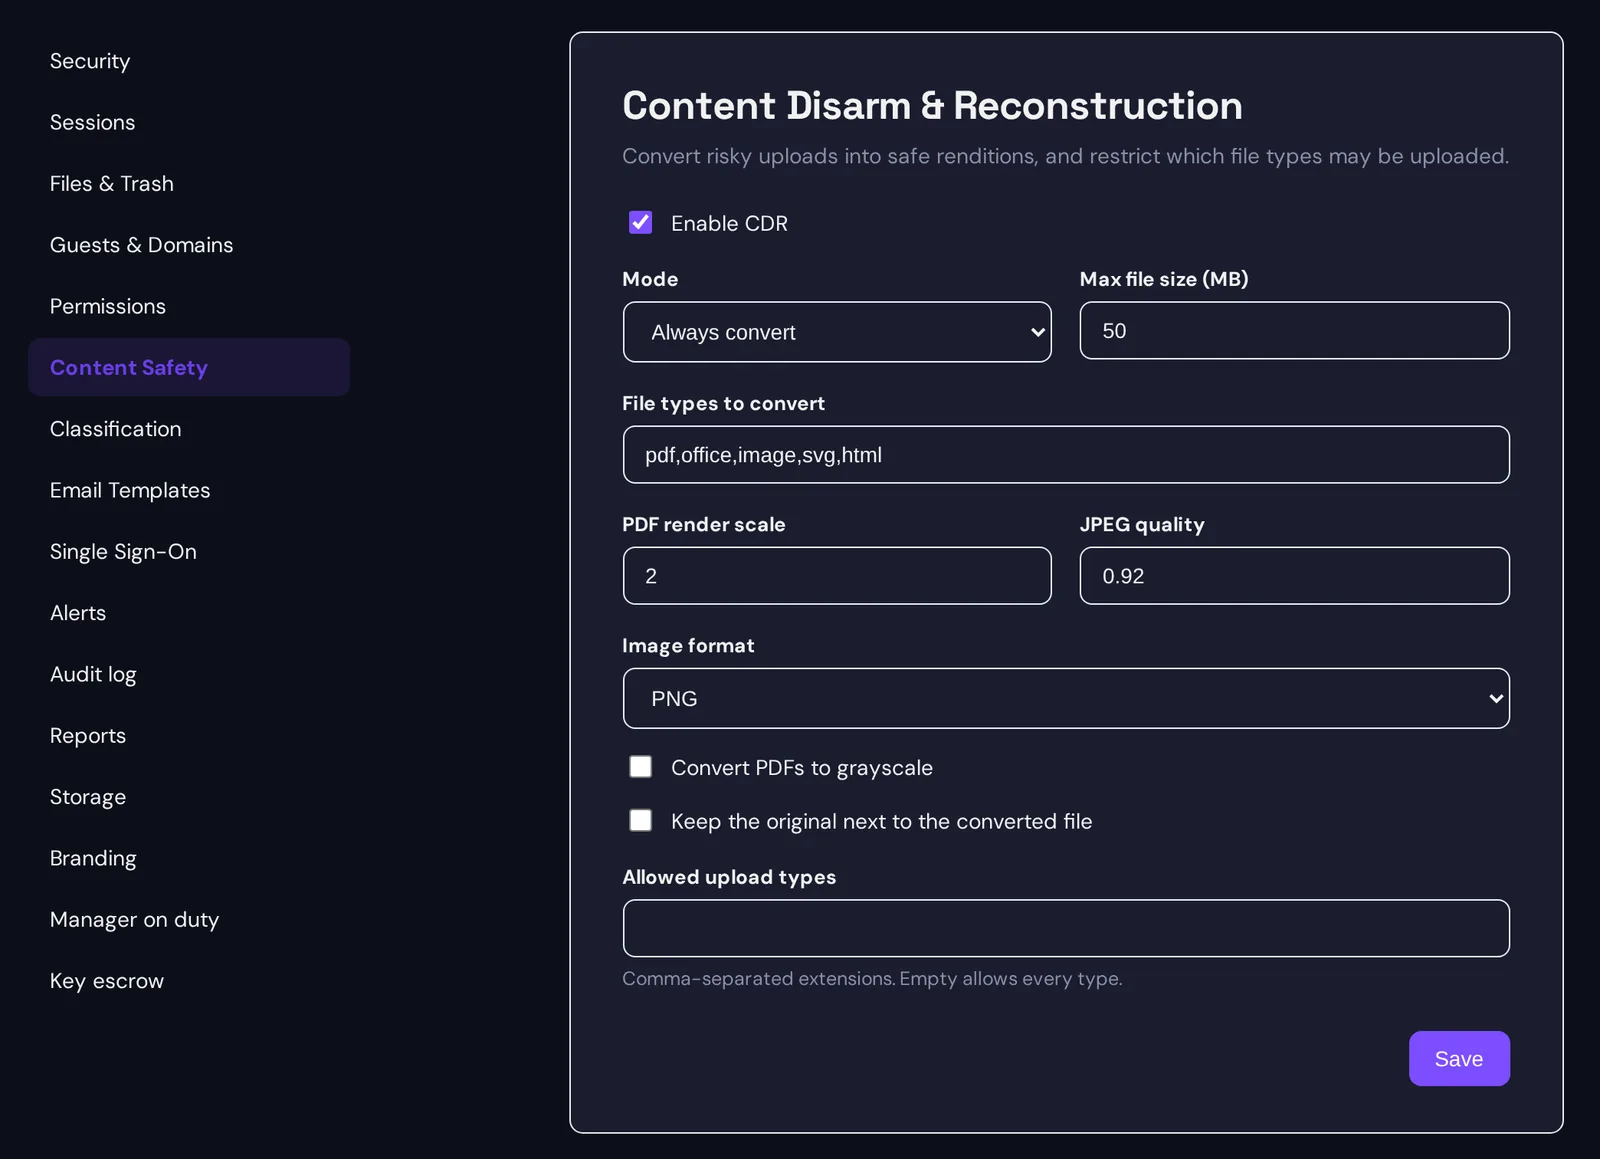
Task: Open Single Sign-On settings
Action: (189, 551)
